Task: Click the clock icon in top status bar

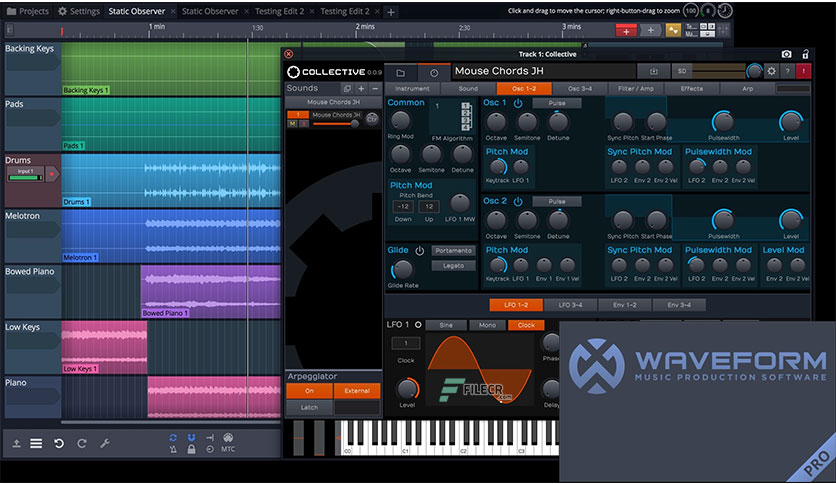Action: (x=725, y=11)
